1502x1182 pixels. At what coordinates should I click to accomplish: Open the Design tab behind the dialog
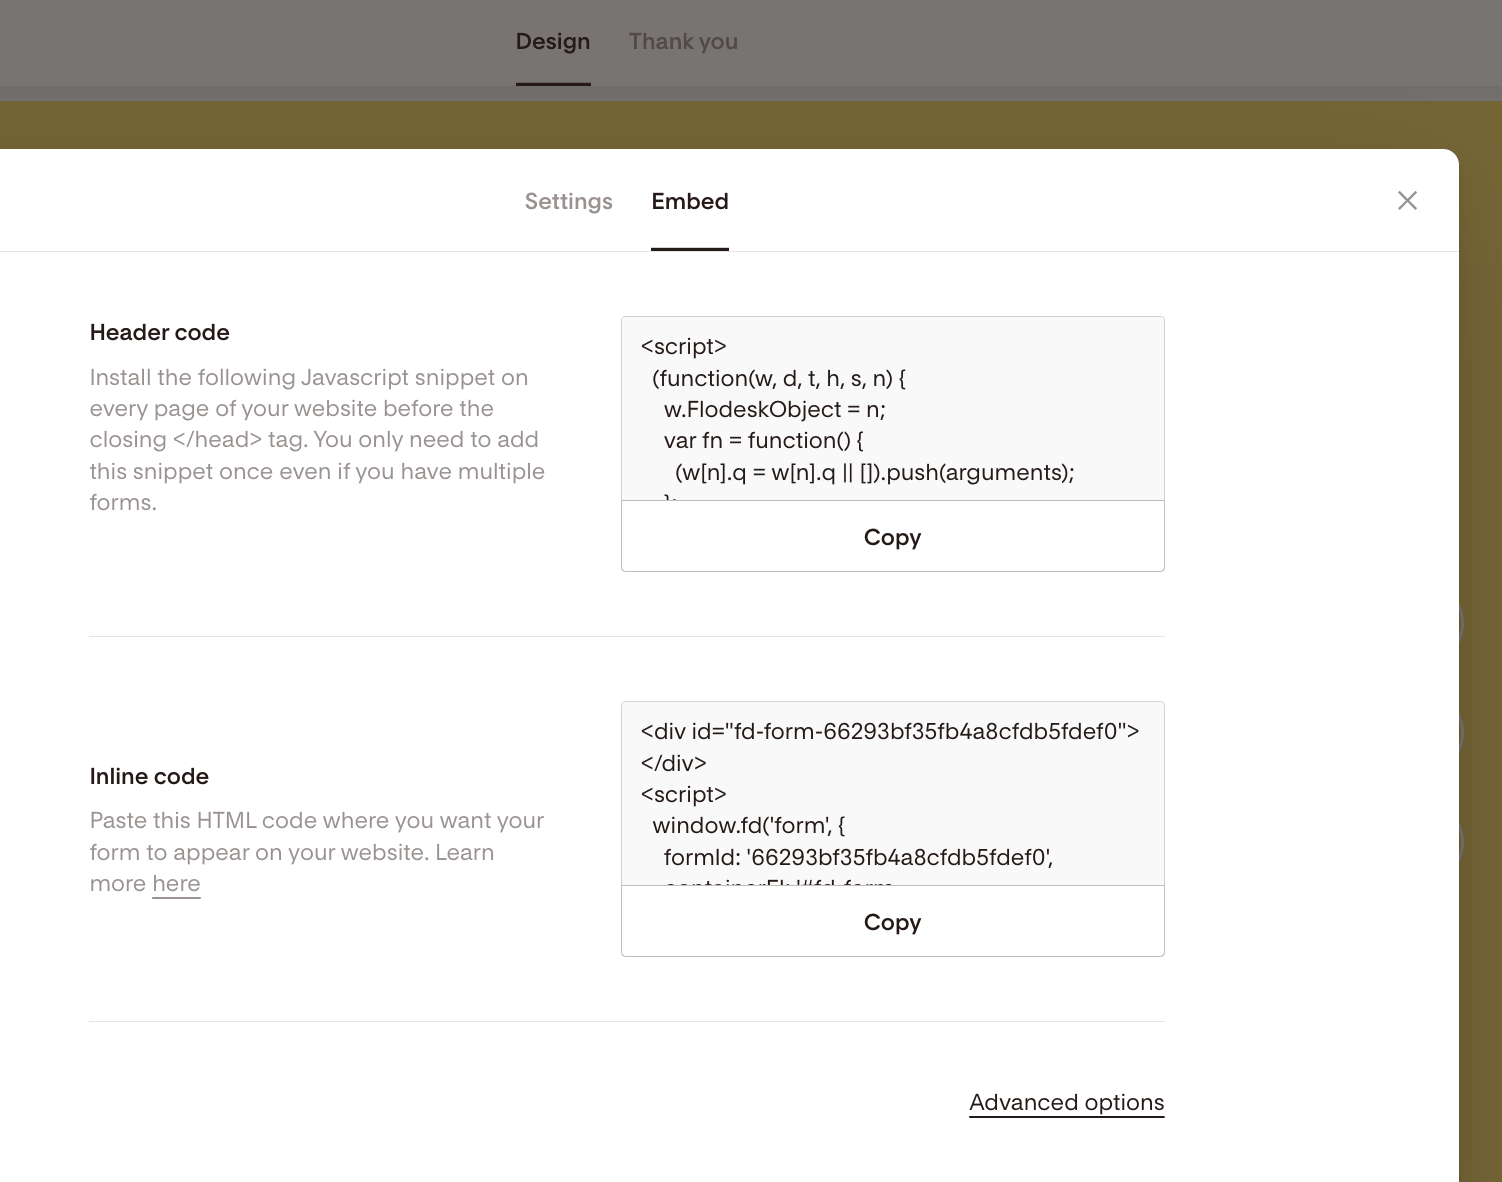553,42
